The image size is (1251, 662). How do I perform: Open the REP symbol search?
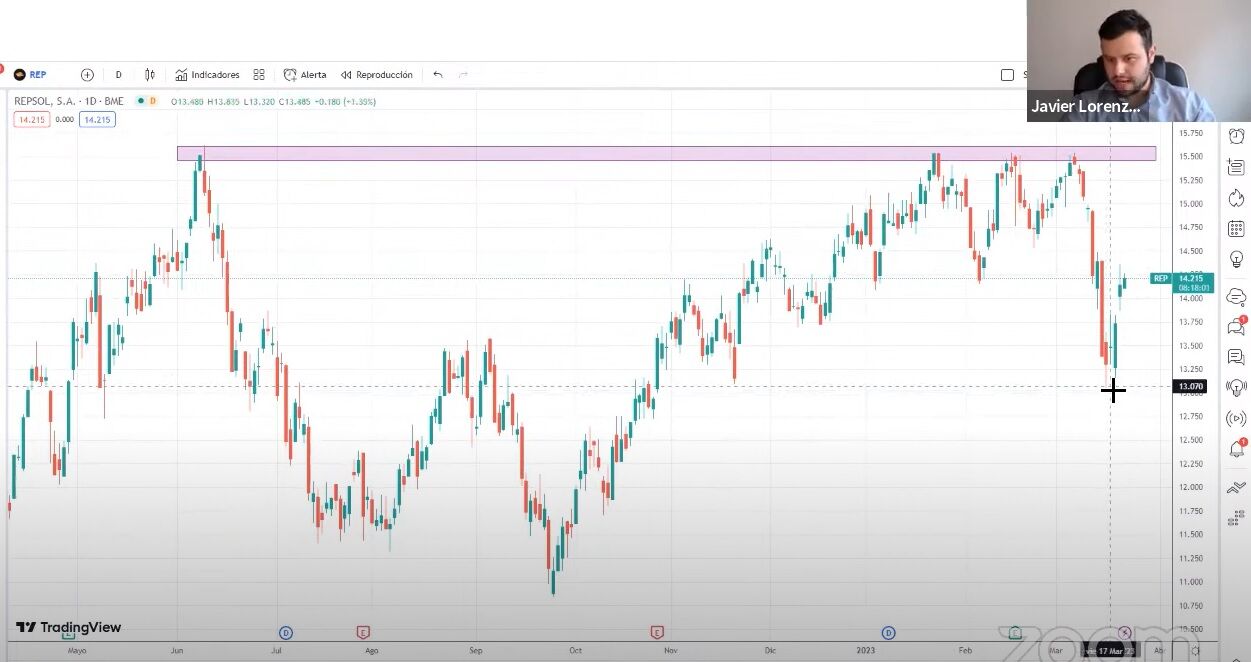pos(30,75)
